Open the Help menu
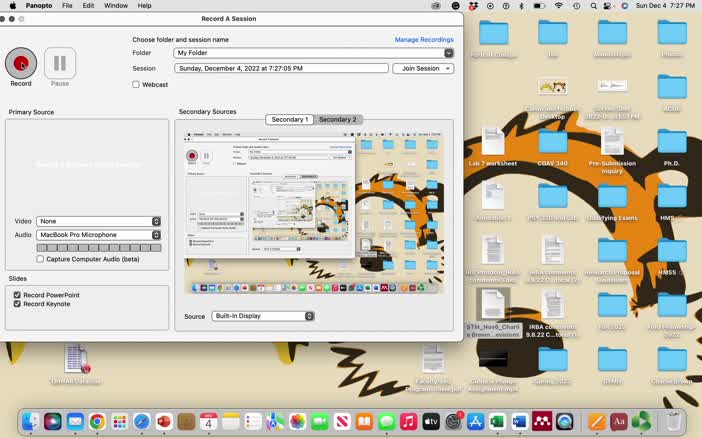Viewport: 702px width, 438px height. point(144,6)
